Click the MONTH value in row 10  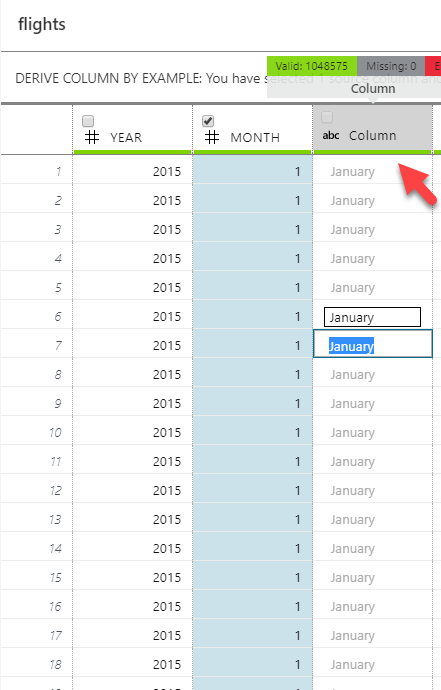click(298, 433)
